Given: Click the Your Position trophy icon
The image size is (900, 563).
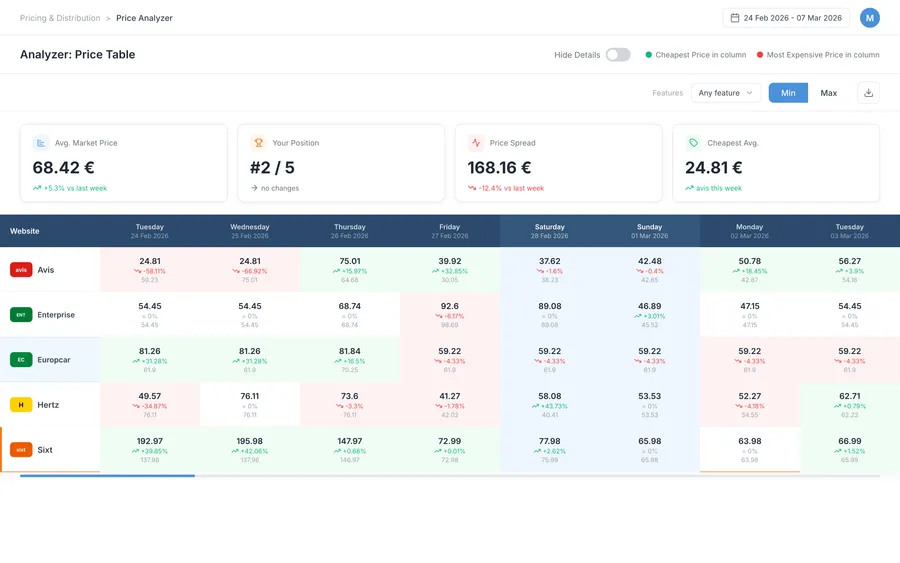Looking at the screenshot, I should coord(258,143).
